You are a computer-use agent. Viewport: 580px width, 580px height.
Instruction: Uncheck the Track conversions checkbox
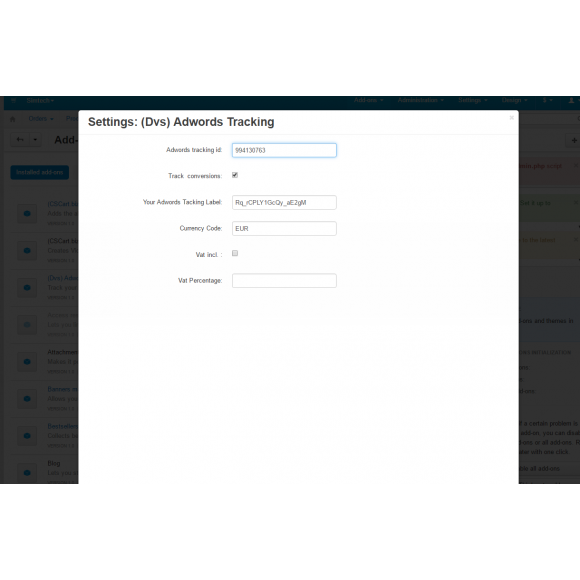[x=235, y=175]
